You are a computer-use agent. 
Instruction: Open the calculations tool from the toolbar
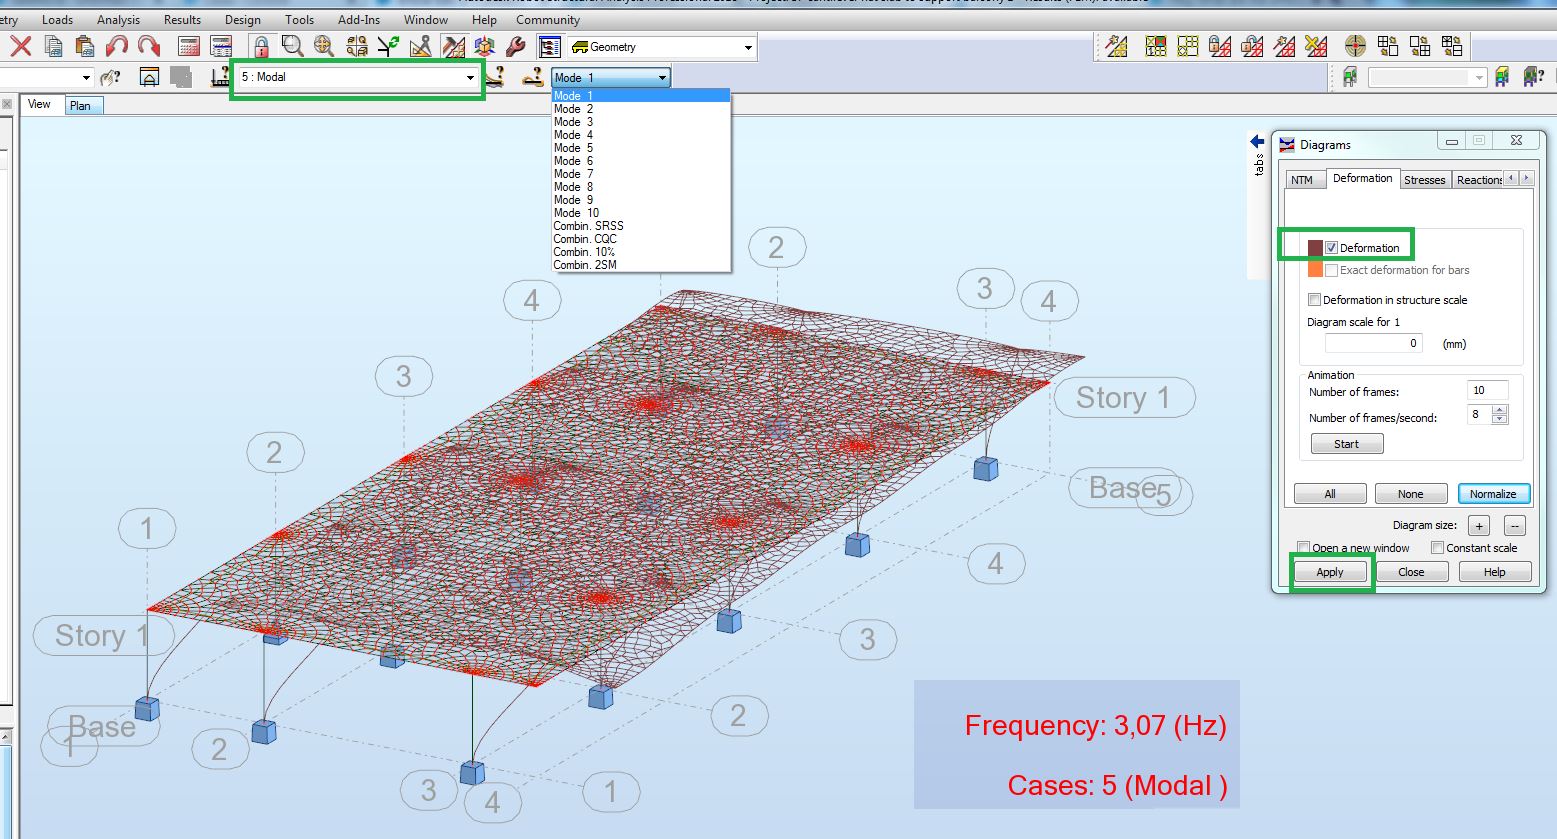pyautogui.click(x=187, y=44)
